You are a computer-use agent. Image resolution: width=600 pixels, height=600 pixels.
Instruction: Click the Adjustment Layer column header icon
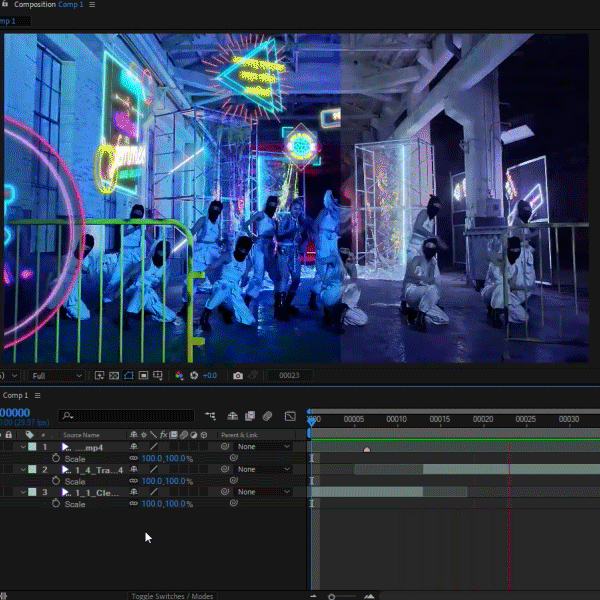click(194, 435)
